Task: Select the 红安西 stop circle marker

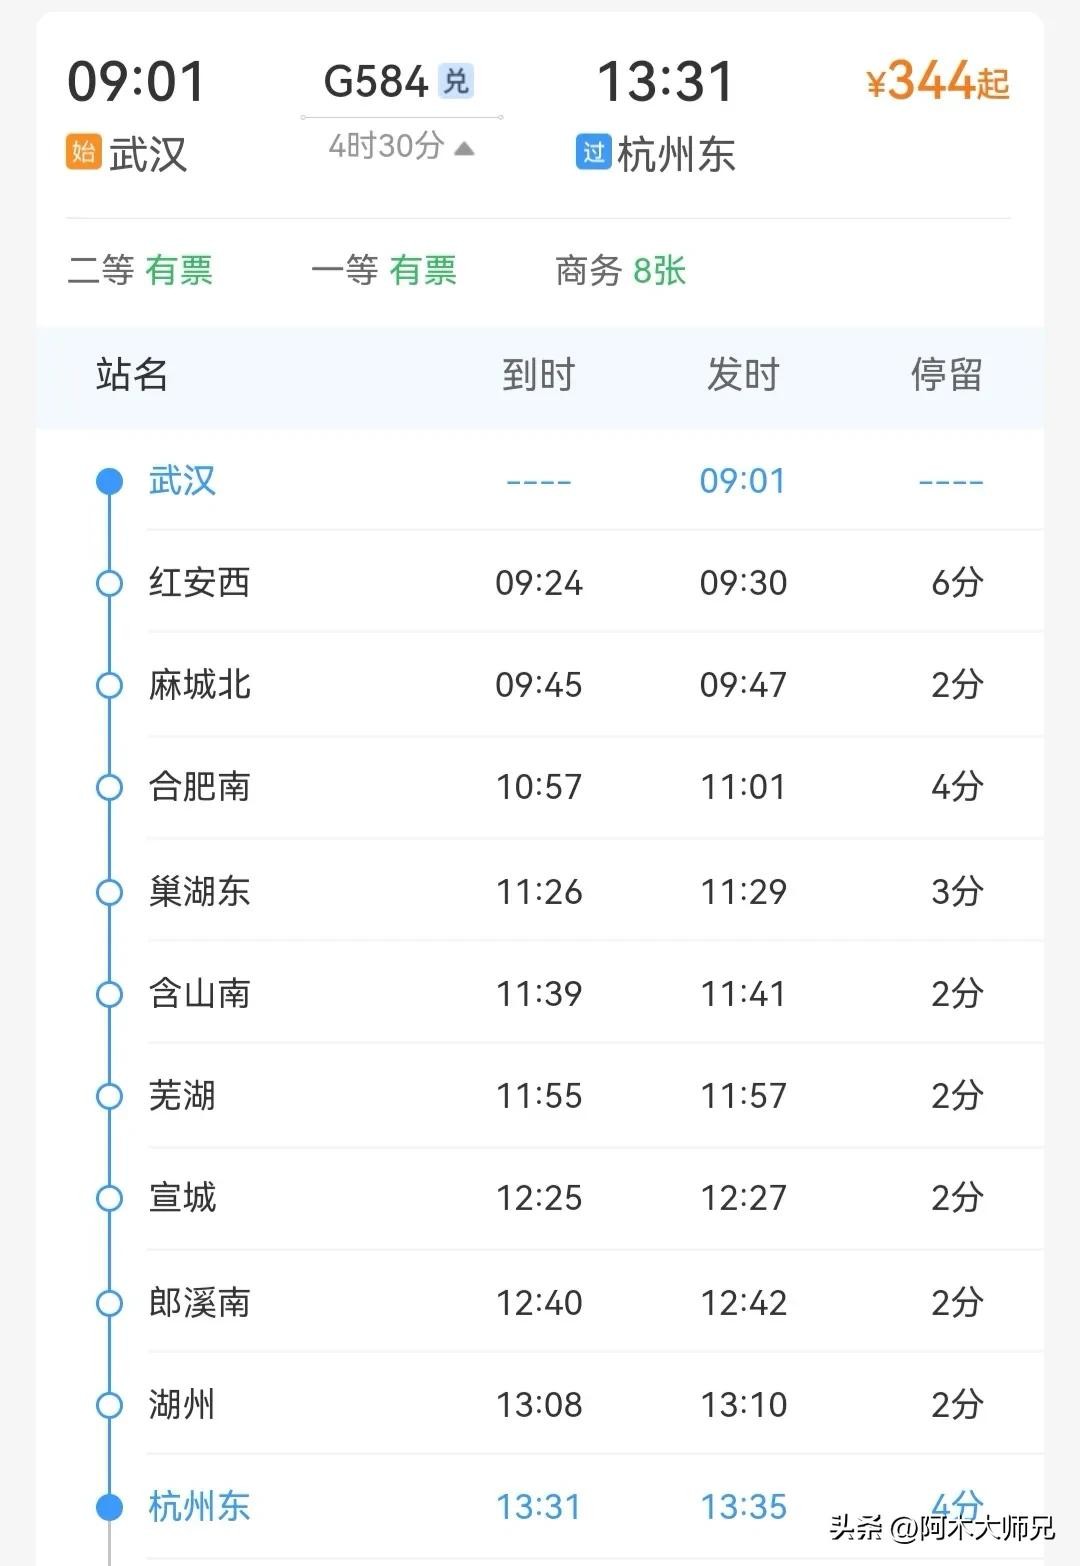Action: pos(109,583)
